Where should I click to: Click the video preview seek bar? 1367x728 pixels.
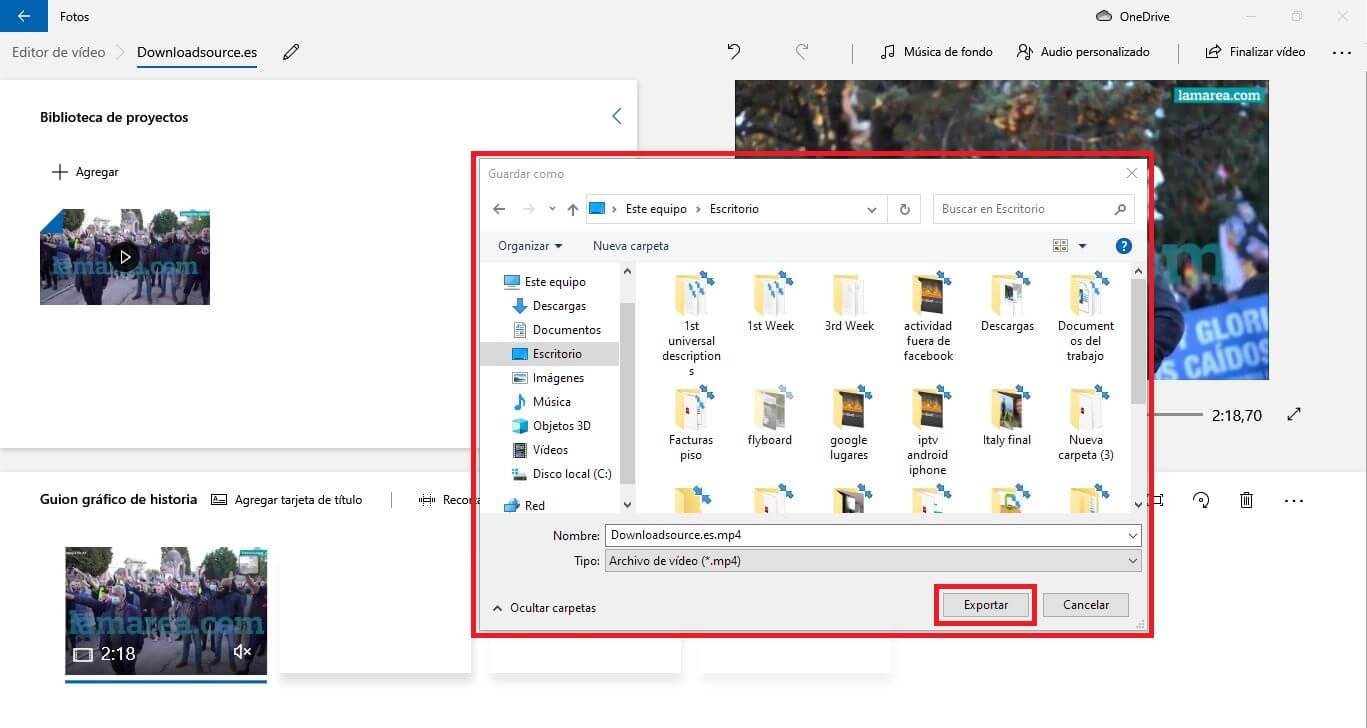click(1177, 414)
